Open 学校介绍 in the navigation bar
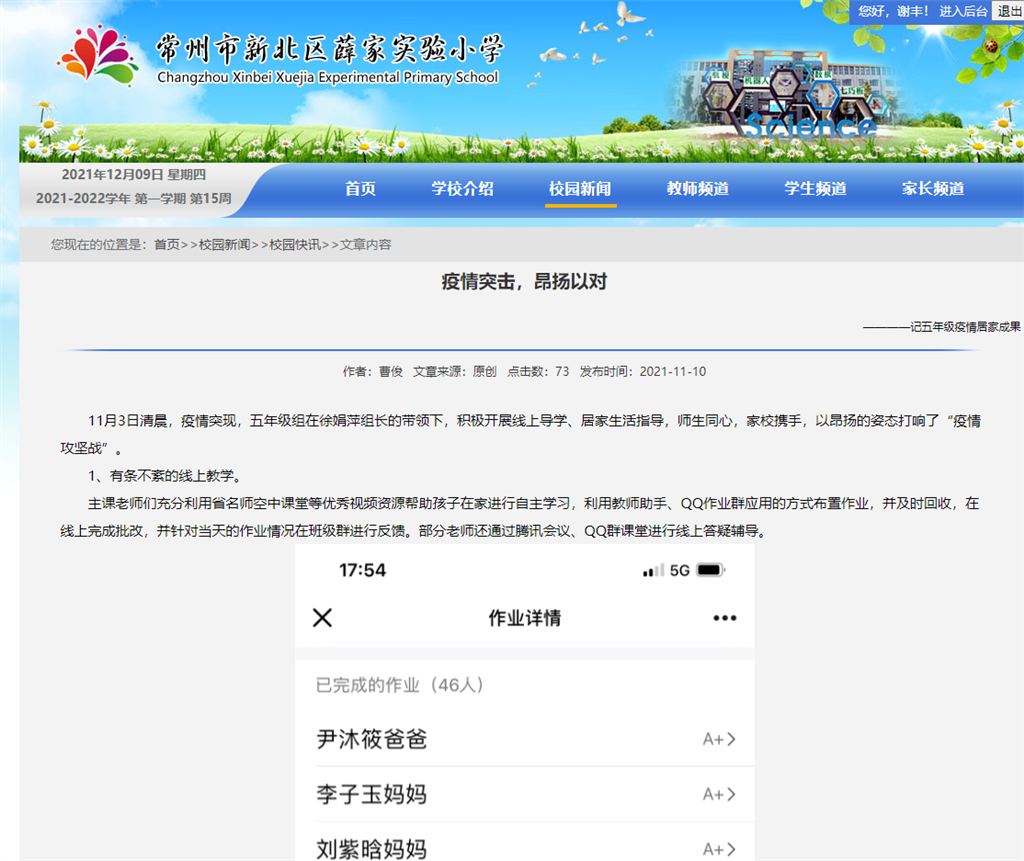The height and width of the screenshot is (861, 1024). pos(462,189)
